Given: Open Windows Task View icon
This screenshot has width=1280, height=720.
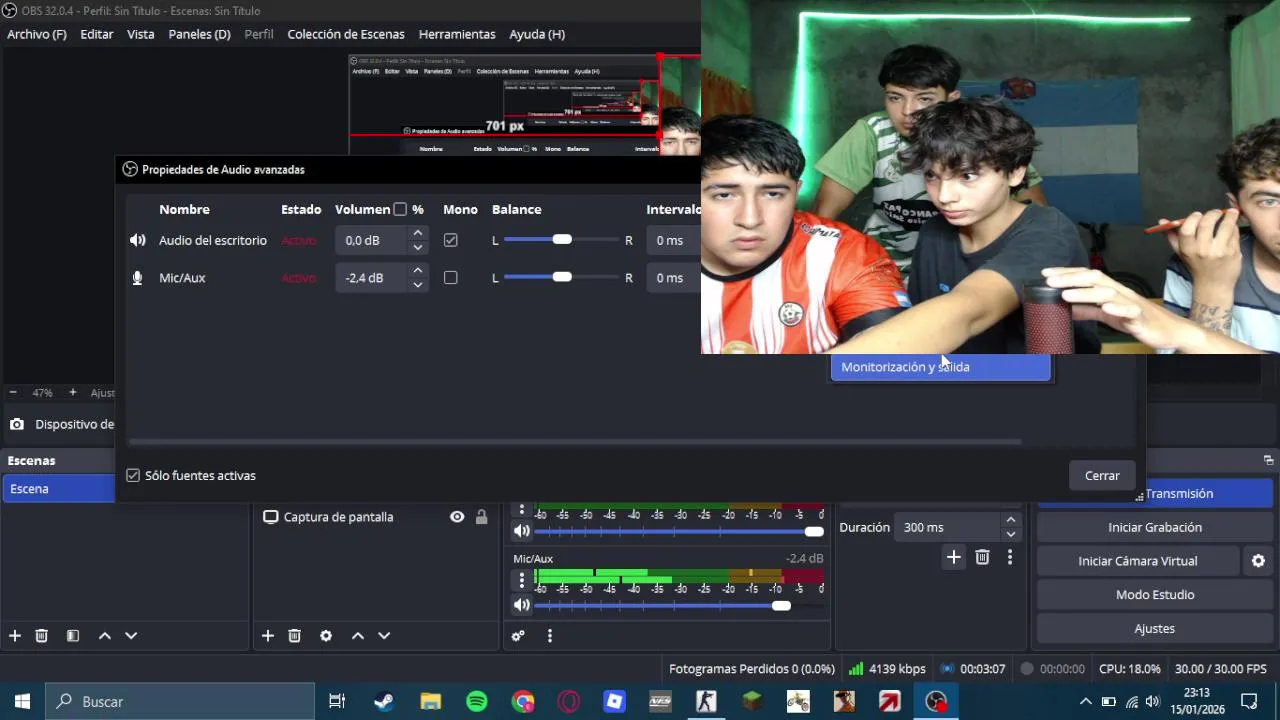Looking at the screenshot, I should (x=337, y=702).
